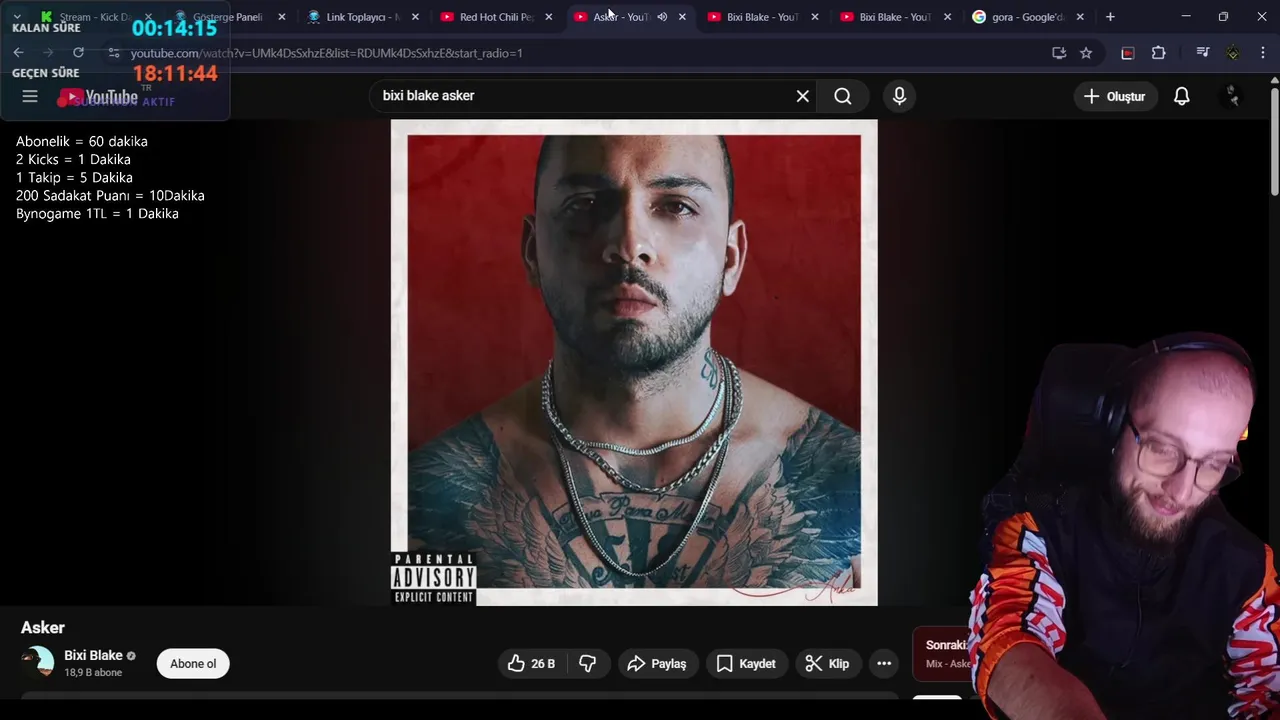Open the notifications bell
Screen dimensions: 1280x720
pos(1182,96)
